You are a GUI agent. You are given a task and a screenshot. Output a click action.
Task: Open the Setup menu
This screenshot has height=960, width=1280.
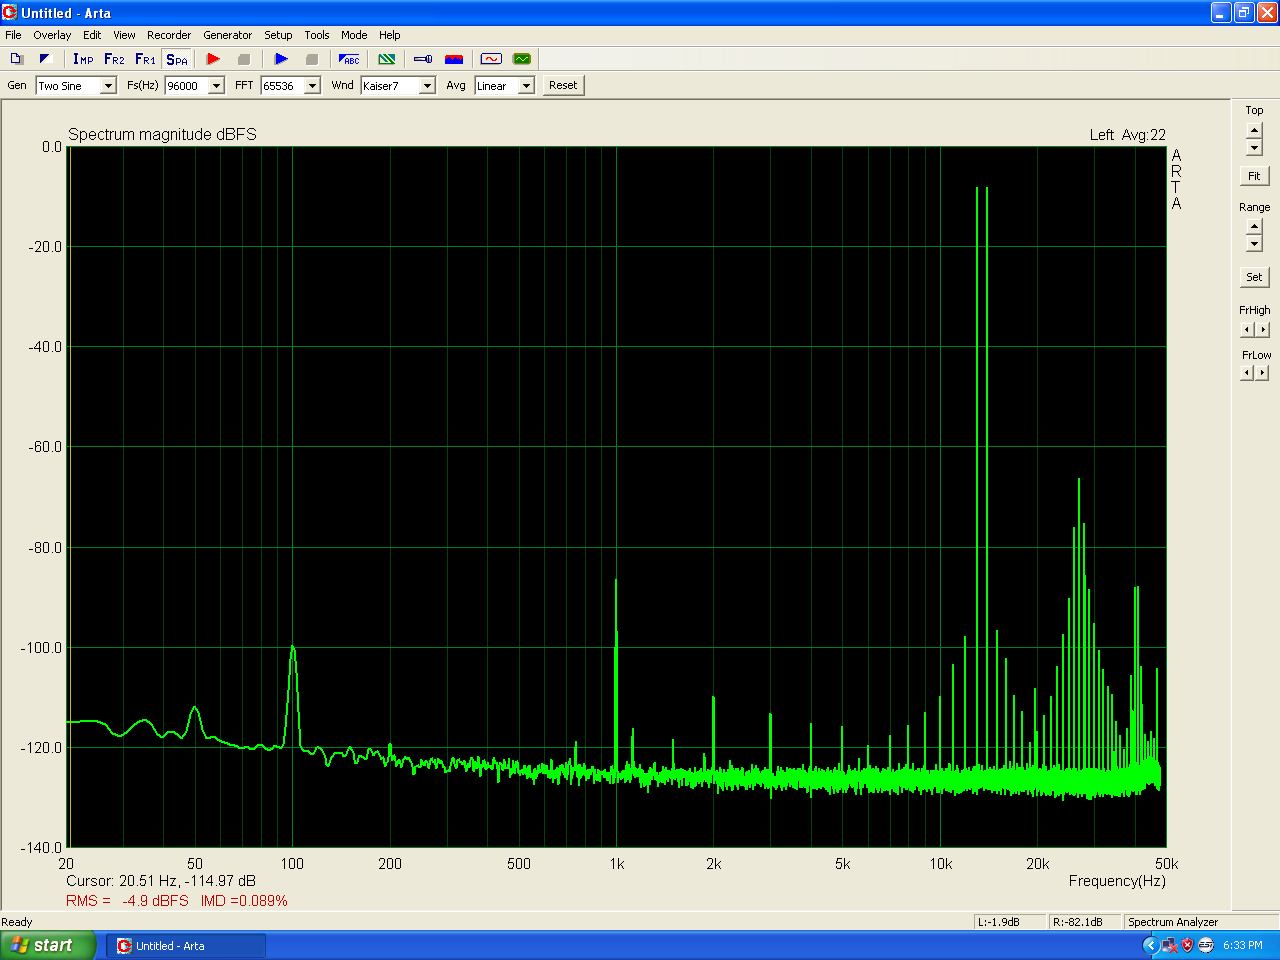coord(278,35)
